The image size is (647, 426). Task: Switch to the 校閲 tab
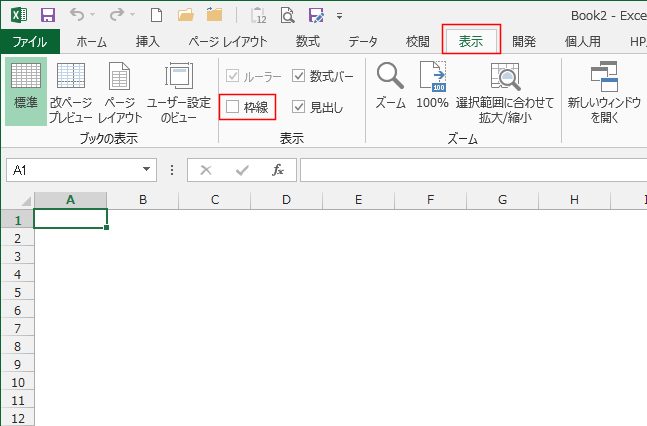(x=418, y=41)
